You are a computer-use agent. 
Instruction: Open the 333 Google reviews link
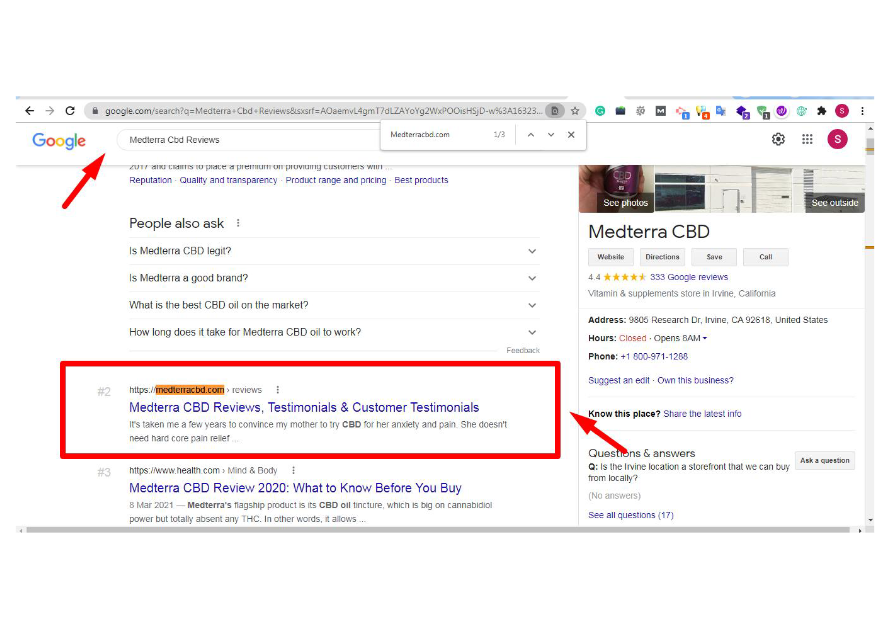(x=689, y=277)
